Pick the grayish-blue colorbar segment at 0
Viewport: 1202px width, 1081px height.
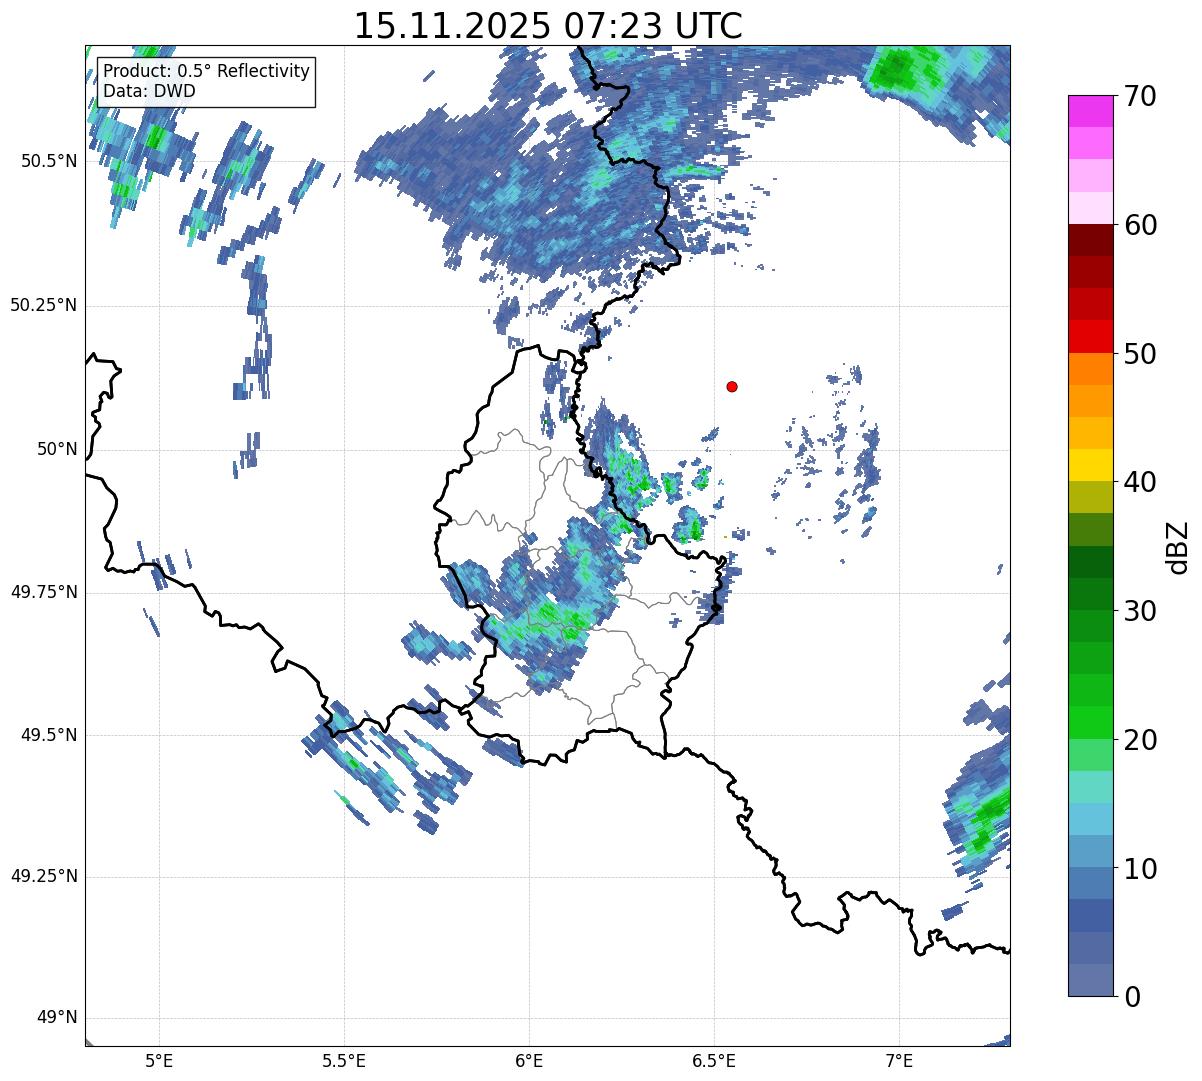[x=1090, y=980]
